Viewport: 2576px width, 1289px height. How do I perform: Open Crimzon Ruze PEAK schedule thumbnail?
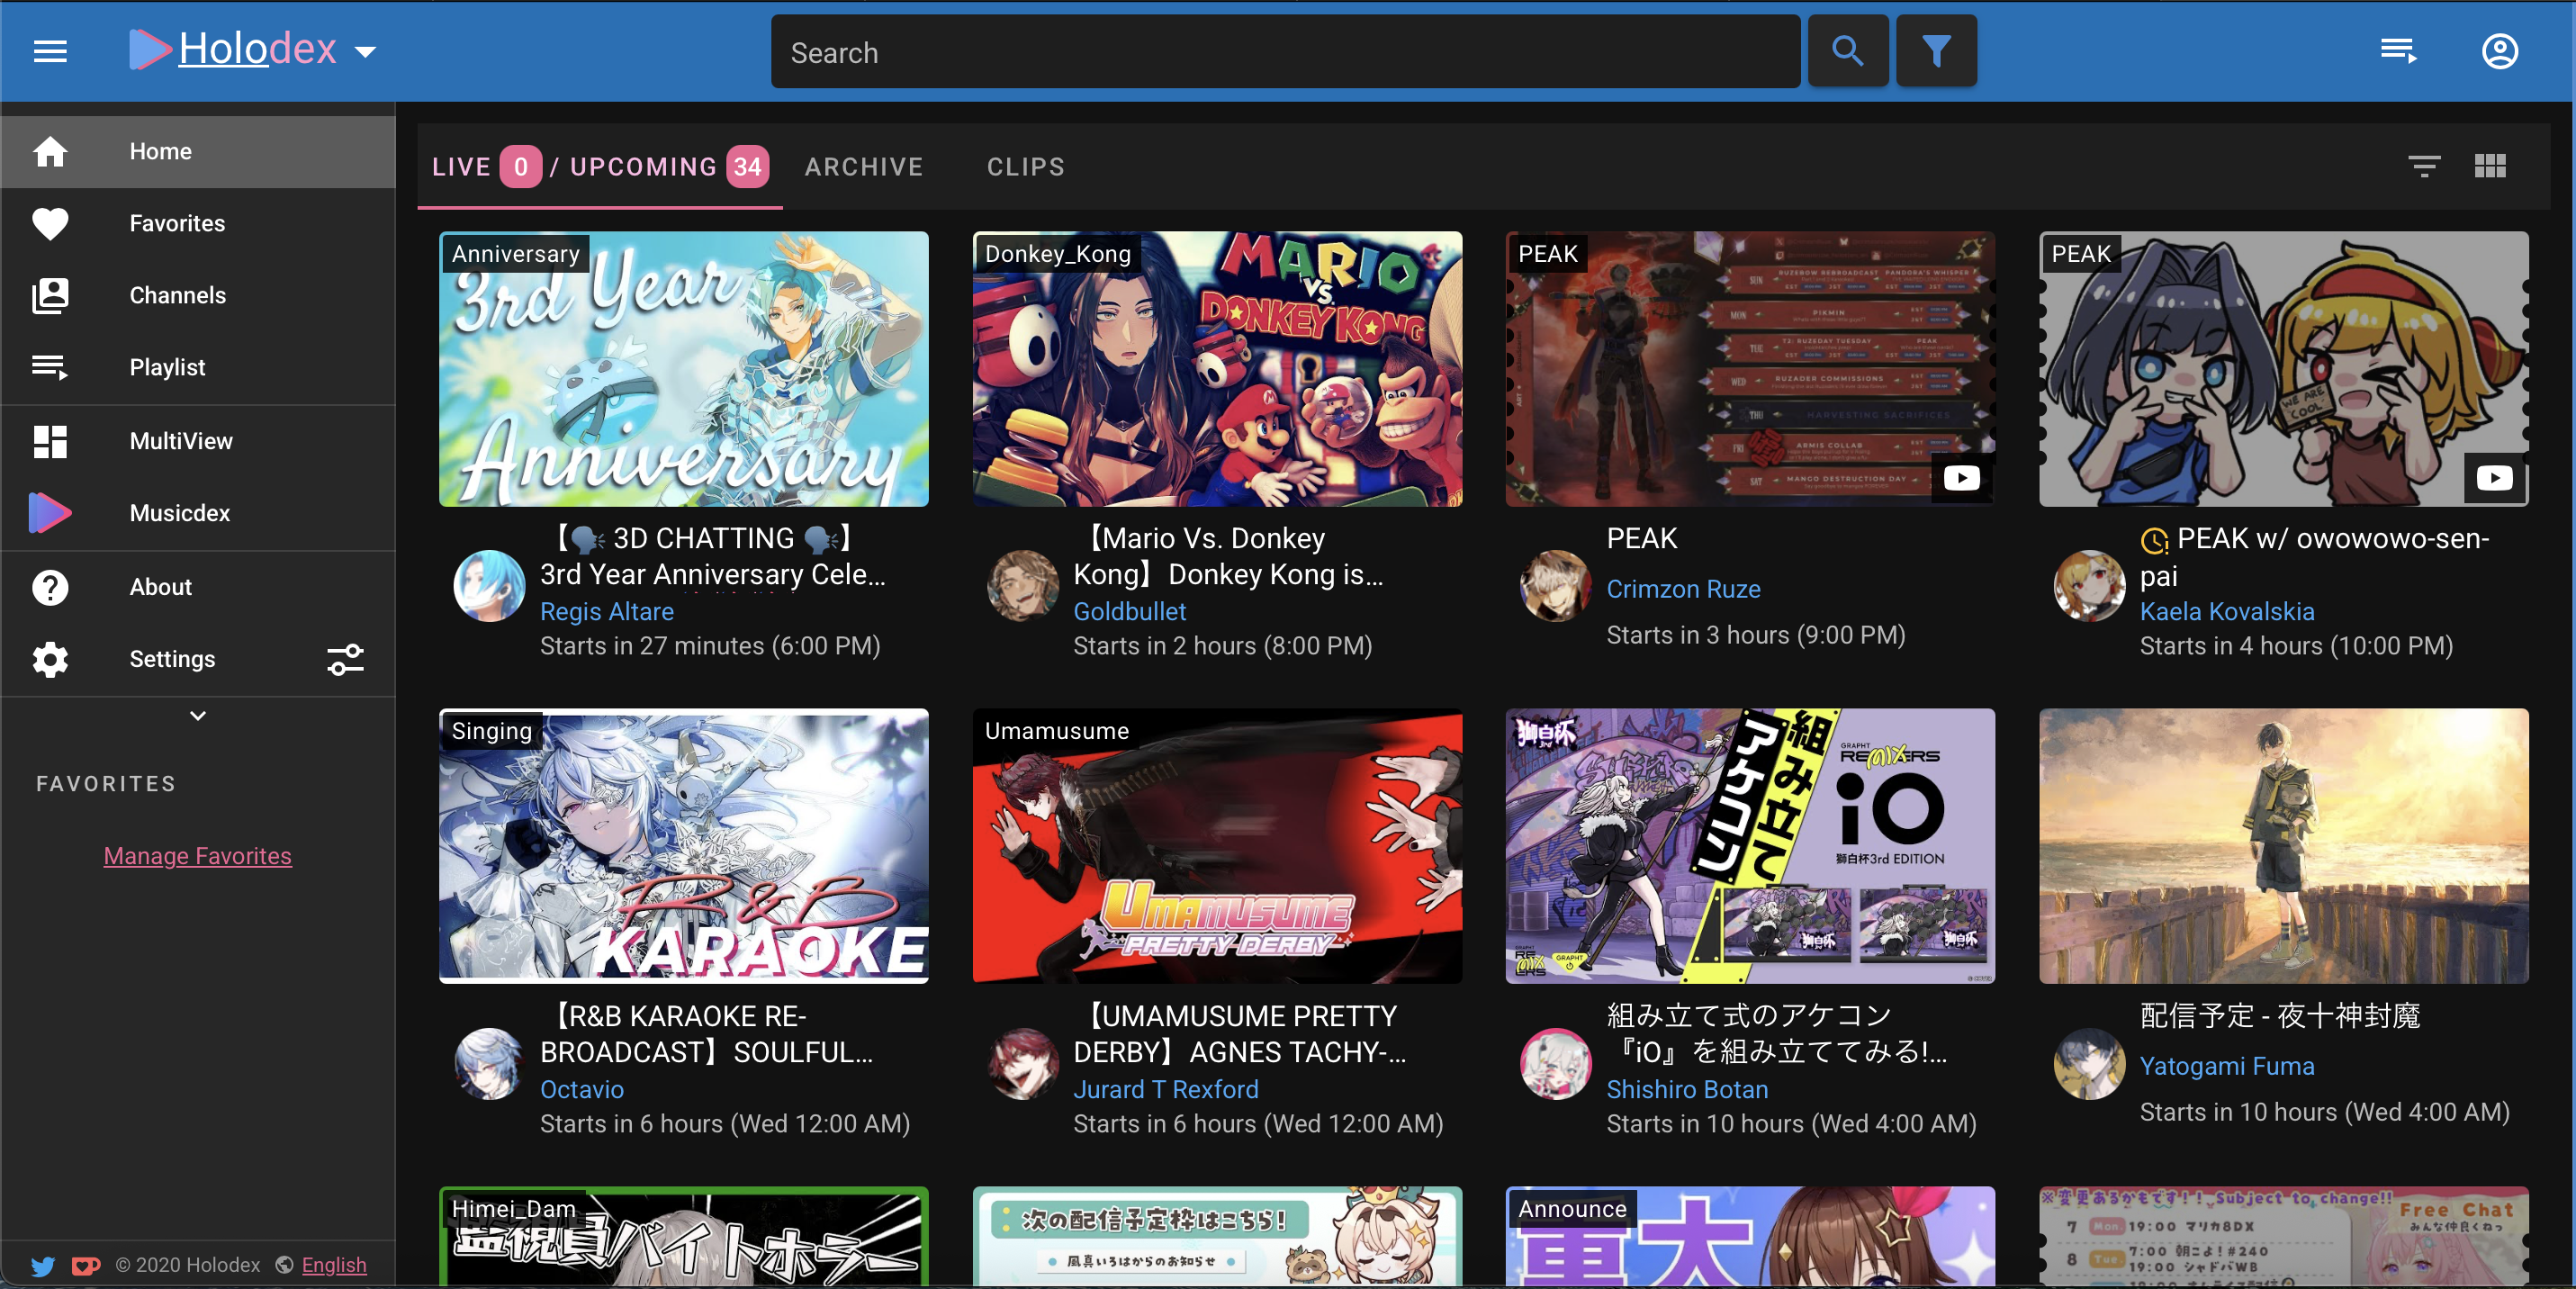[1750, 369]
